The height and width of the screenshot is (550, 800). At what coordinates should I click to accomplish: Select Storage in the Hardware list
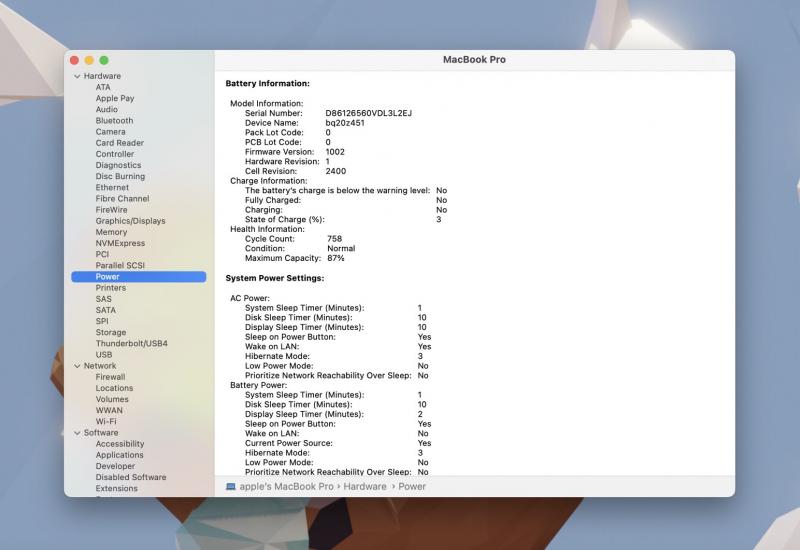(111, 332)
